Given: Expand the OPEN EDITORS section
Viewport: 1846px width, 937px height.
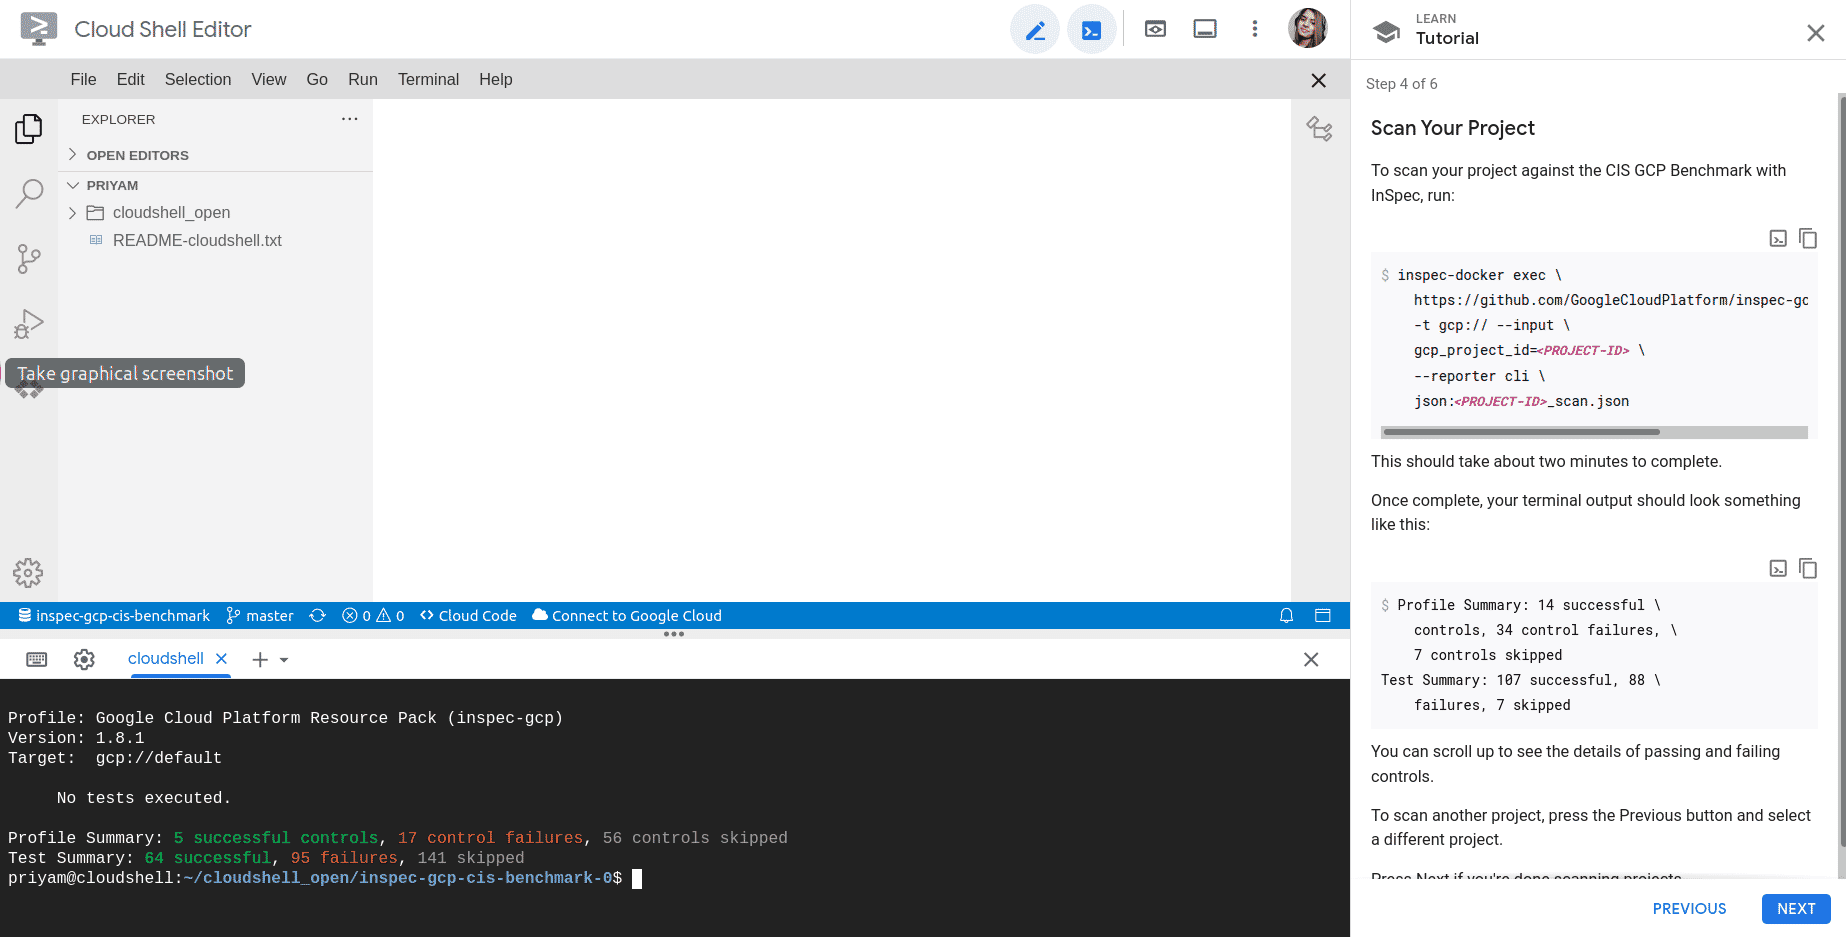Looking at the screenshot, I should tap(215, 155).
